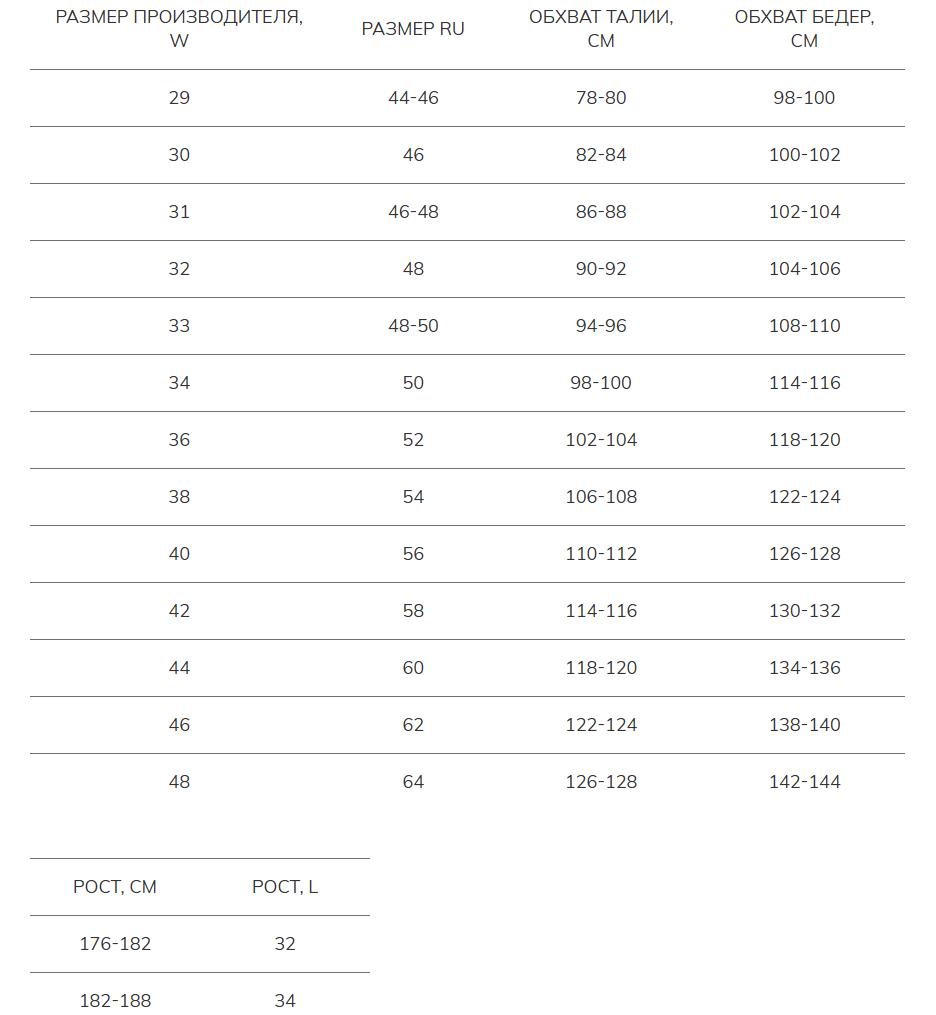This screenshot has height=1015, width=936.
Task: Click RU size 44-46 cell
Action: point(413,98)
